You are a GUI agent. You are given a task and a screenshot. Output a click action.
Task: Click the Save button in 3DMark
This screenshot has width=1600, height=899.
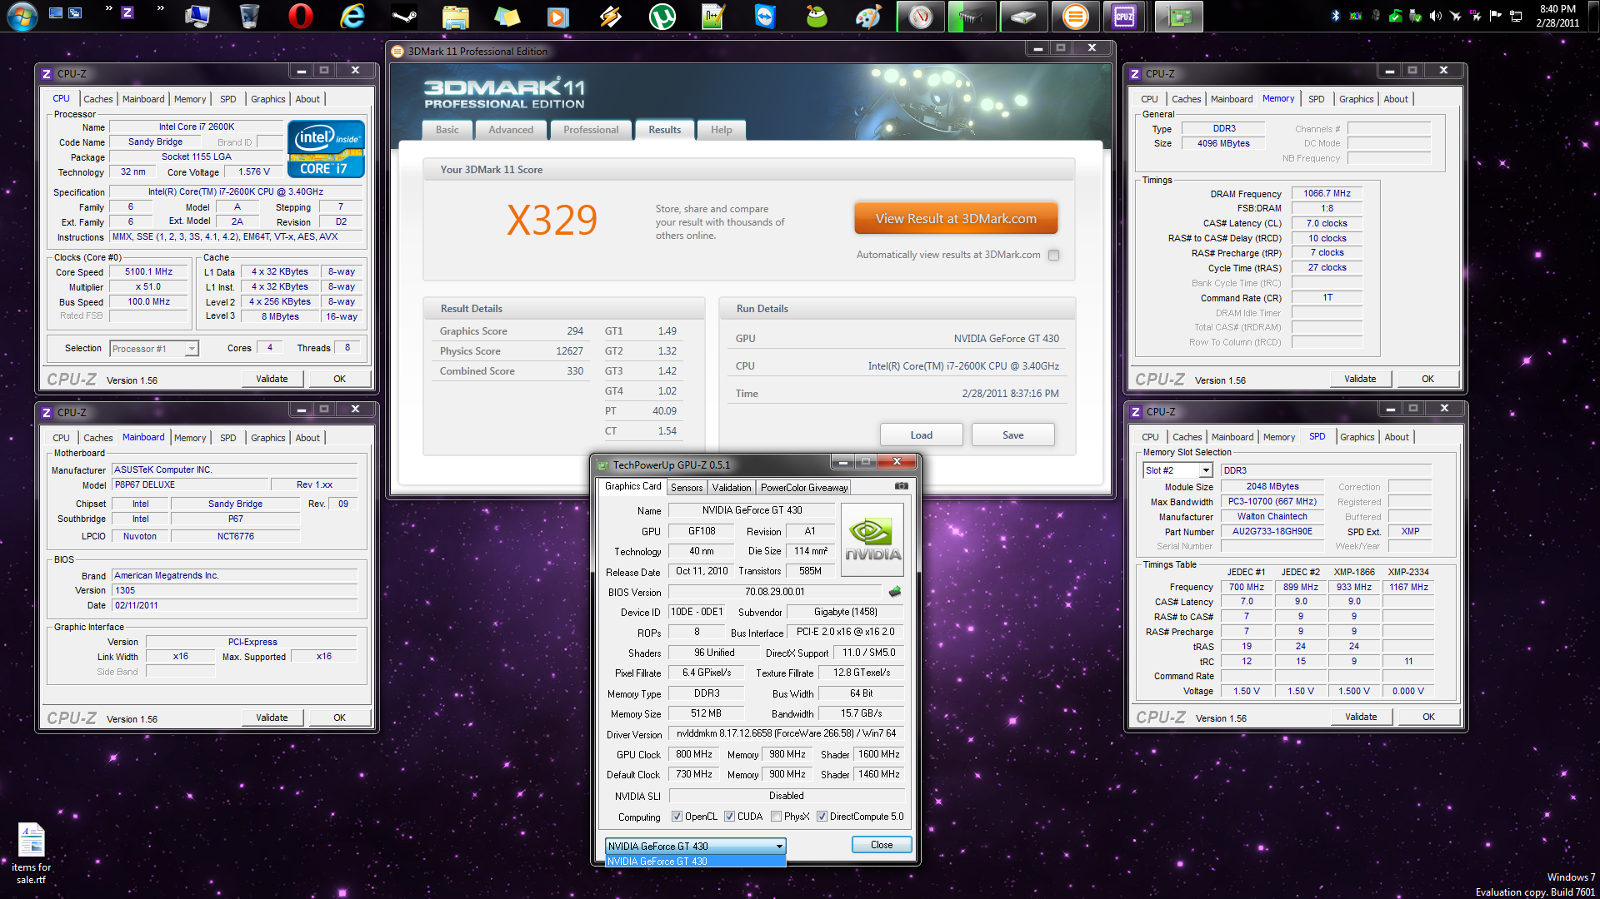coord(1013,435)
